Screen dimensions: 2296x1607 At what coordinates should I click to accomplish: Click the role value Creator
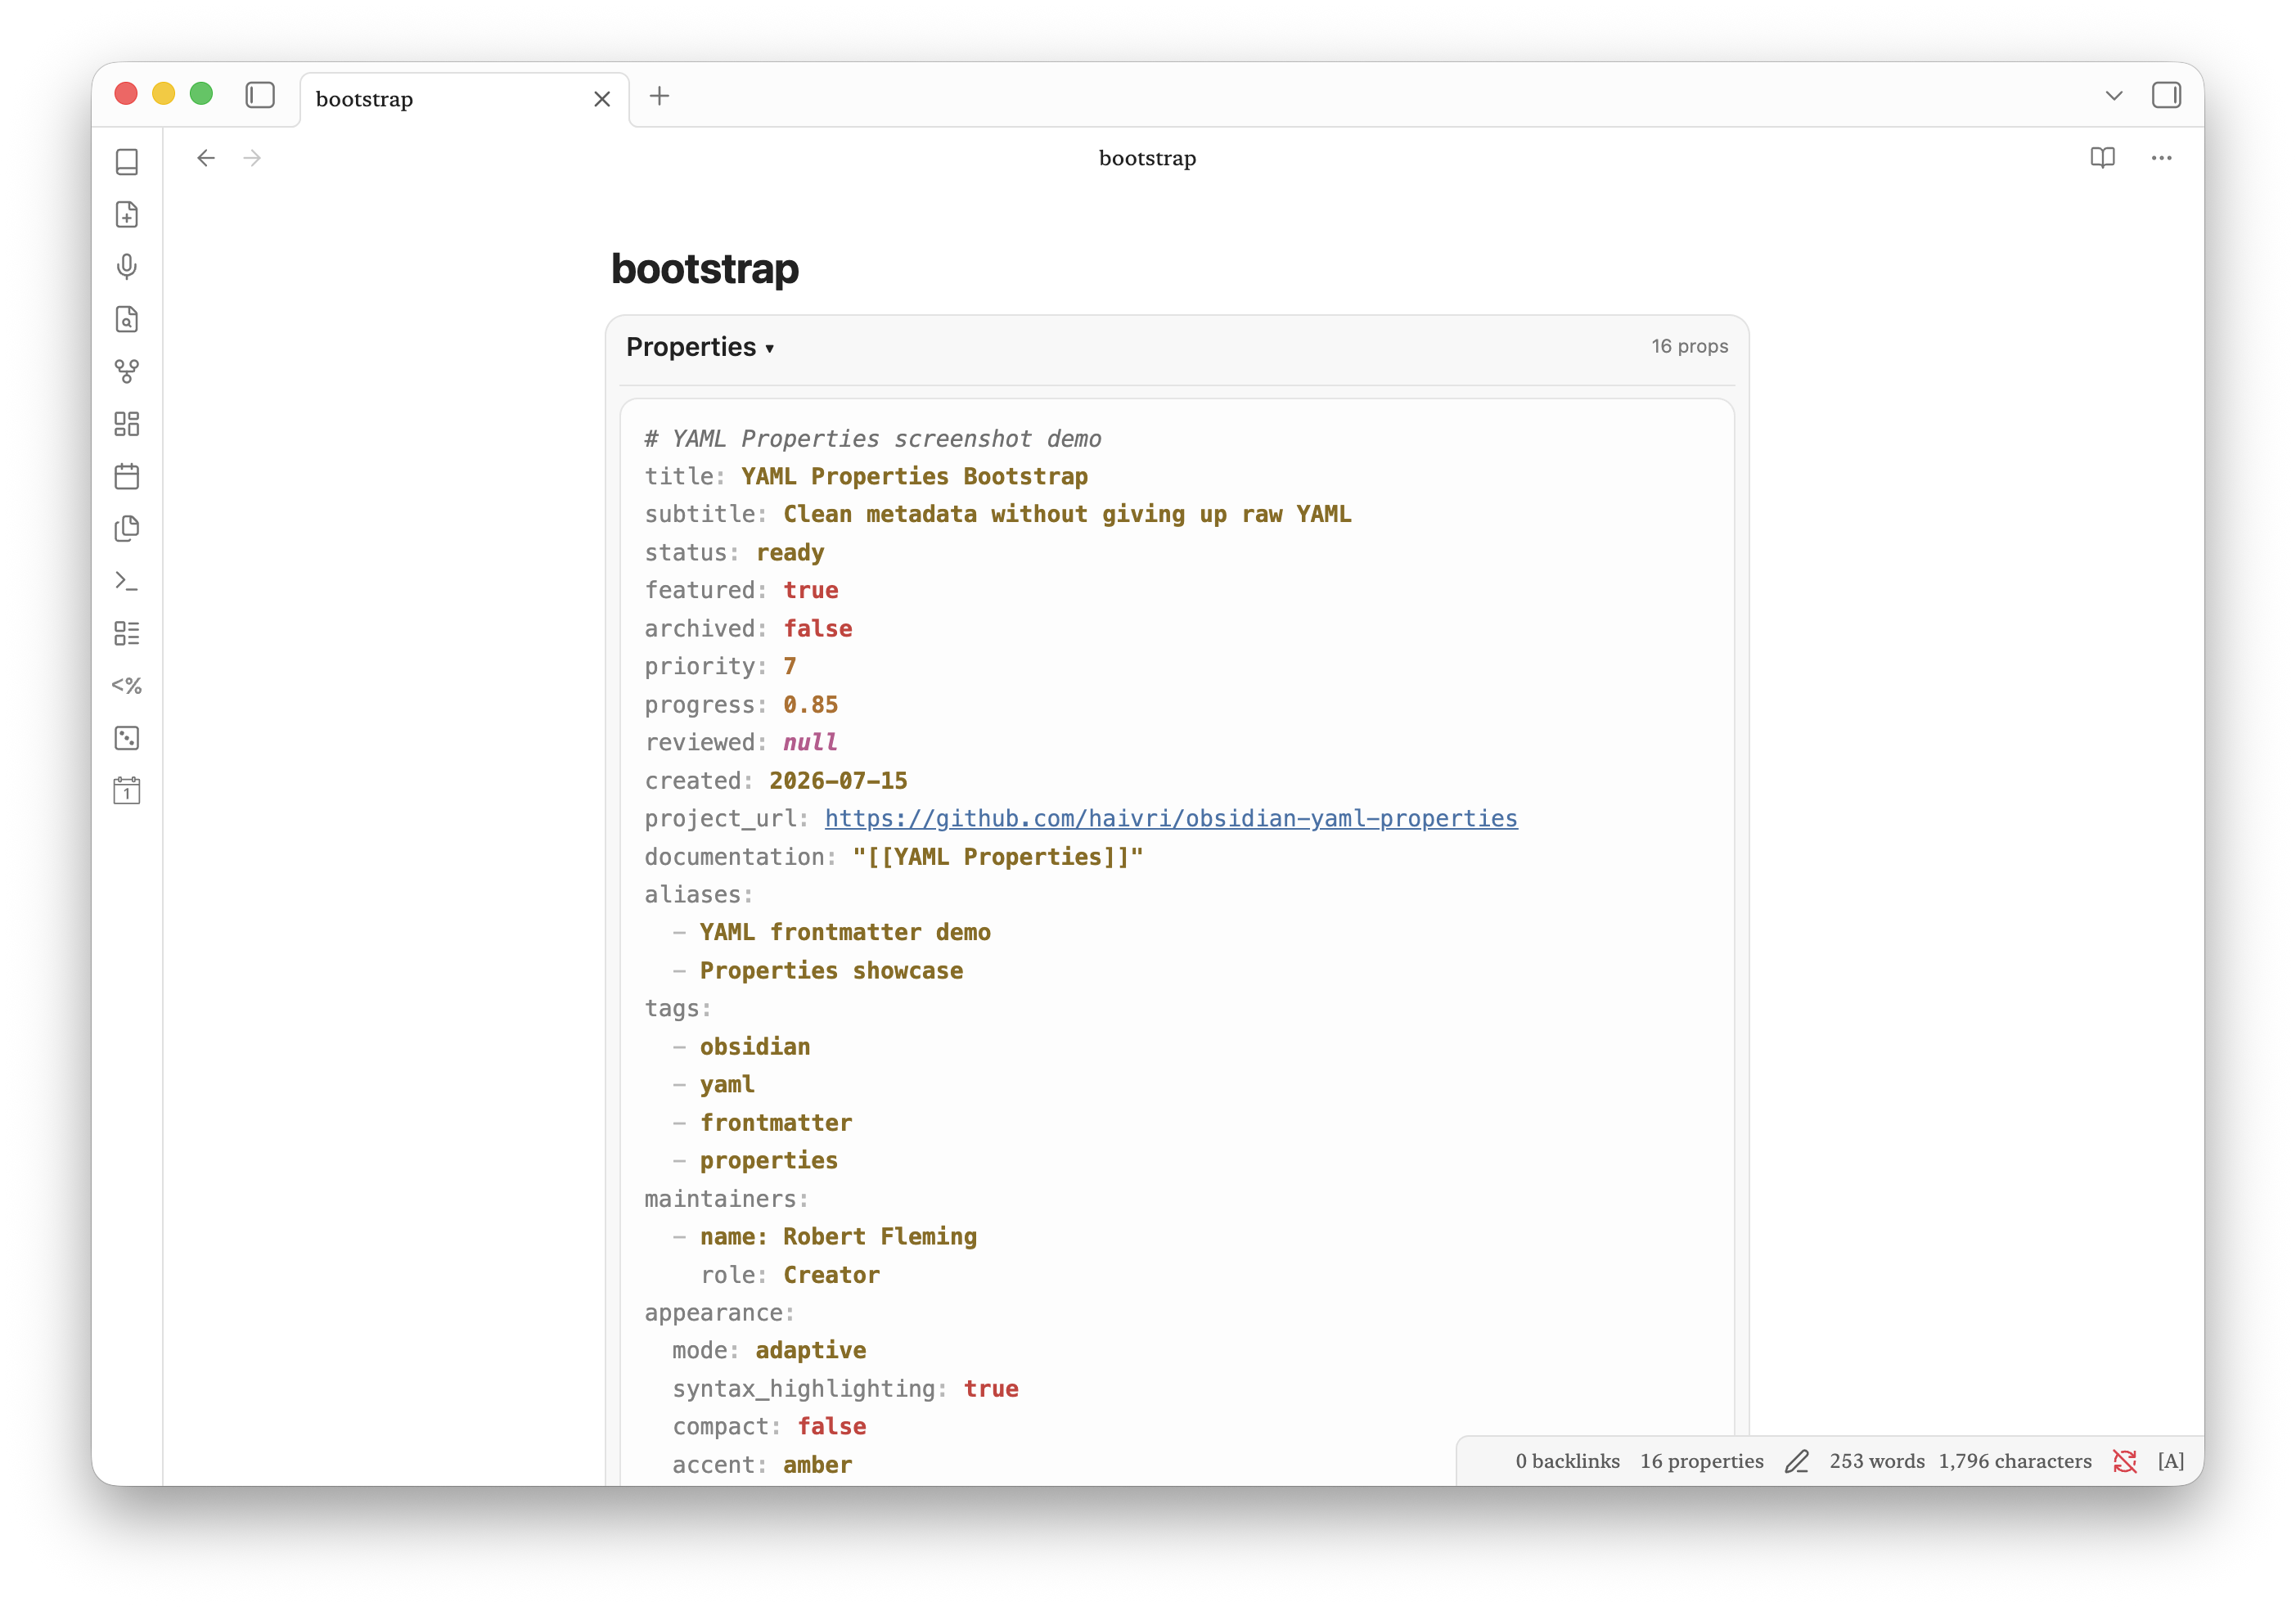(x=831, y=1275)
